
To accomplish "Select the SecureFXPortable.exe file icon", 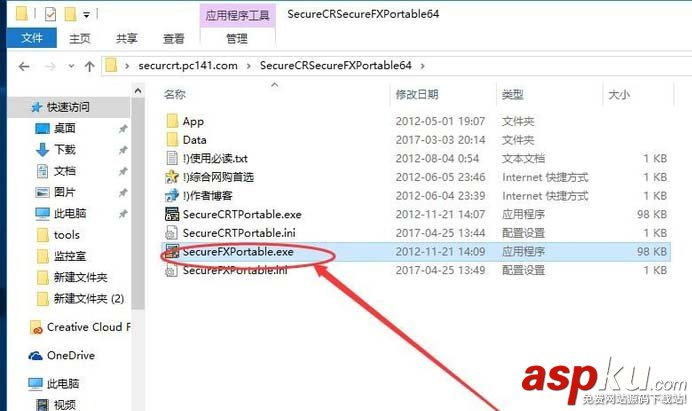I will (x=172, y=251).
